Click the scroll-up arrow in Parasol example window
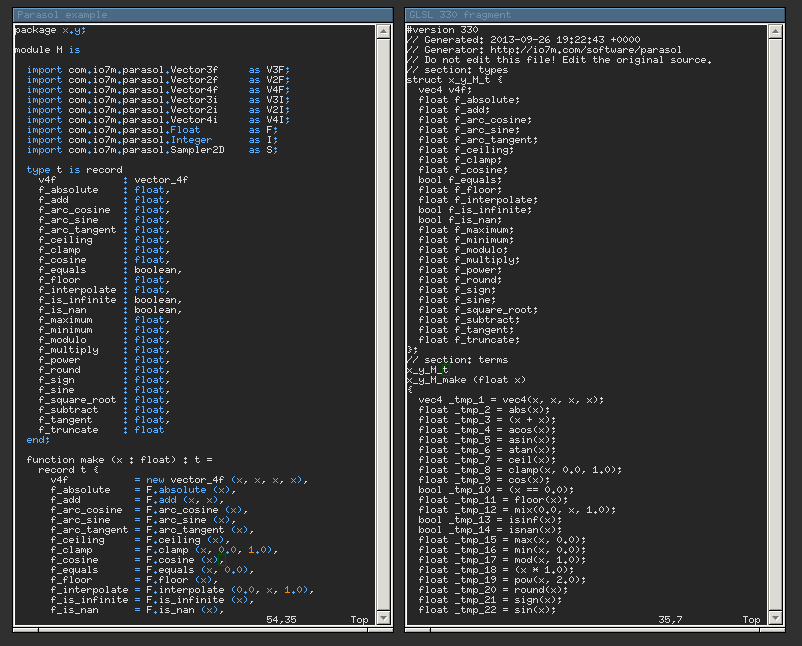The height and width of the screenshot is (646, 802). (x=384, y=31)
